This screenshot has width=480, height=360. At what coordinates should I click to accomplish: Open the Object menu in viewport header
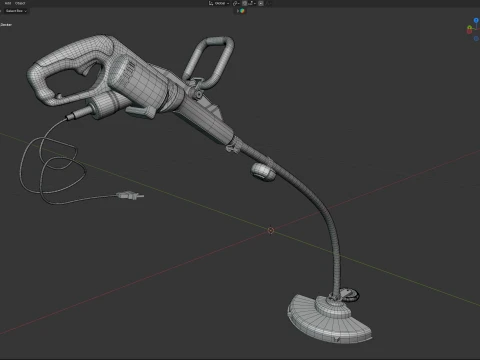pos(20,3)
